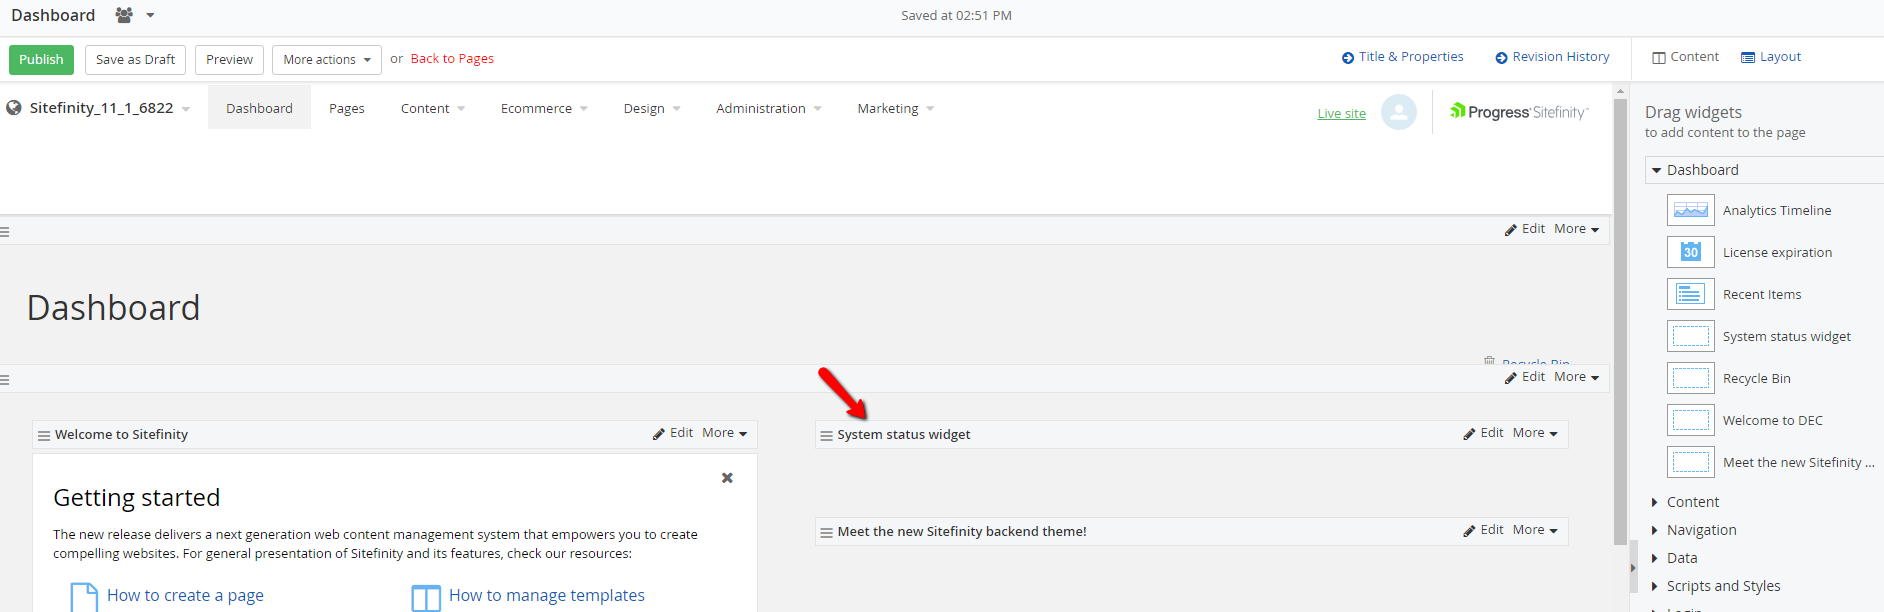The height and width of the screenshot is (612, 1884).
Task: Click the Welcome to DEC widget icon
Action: click(x=1690, y=420)
